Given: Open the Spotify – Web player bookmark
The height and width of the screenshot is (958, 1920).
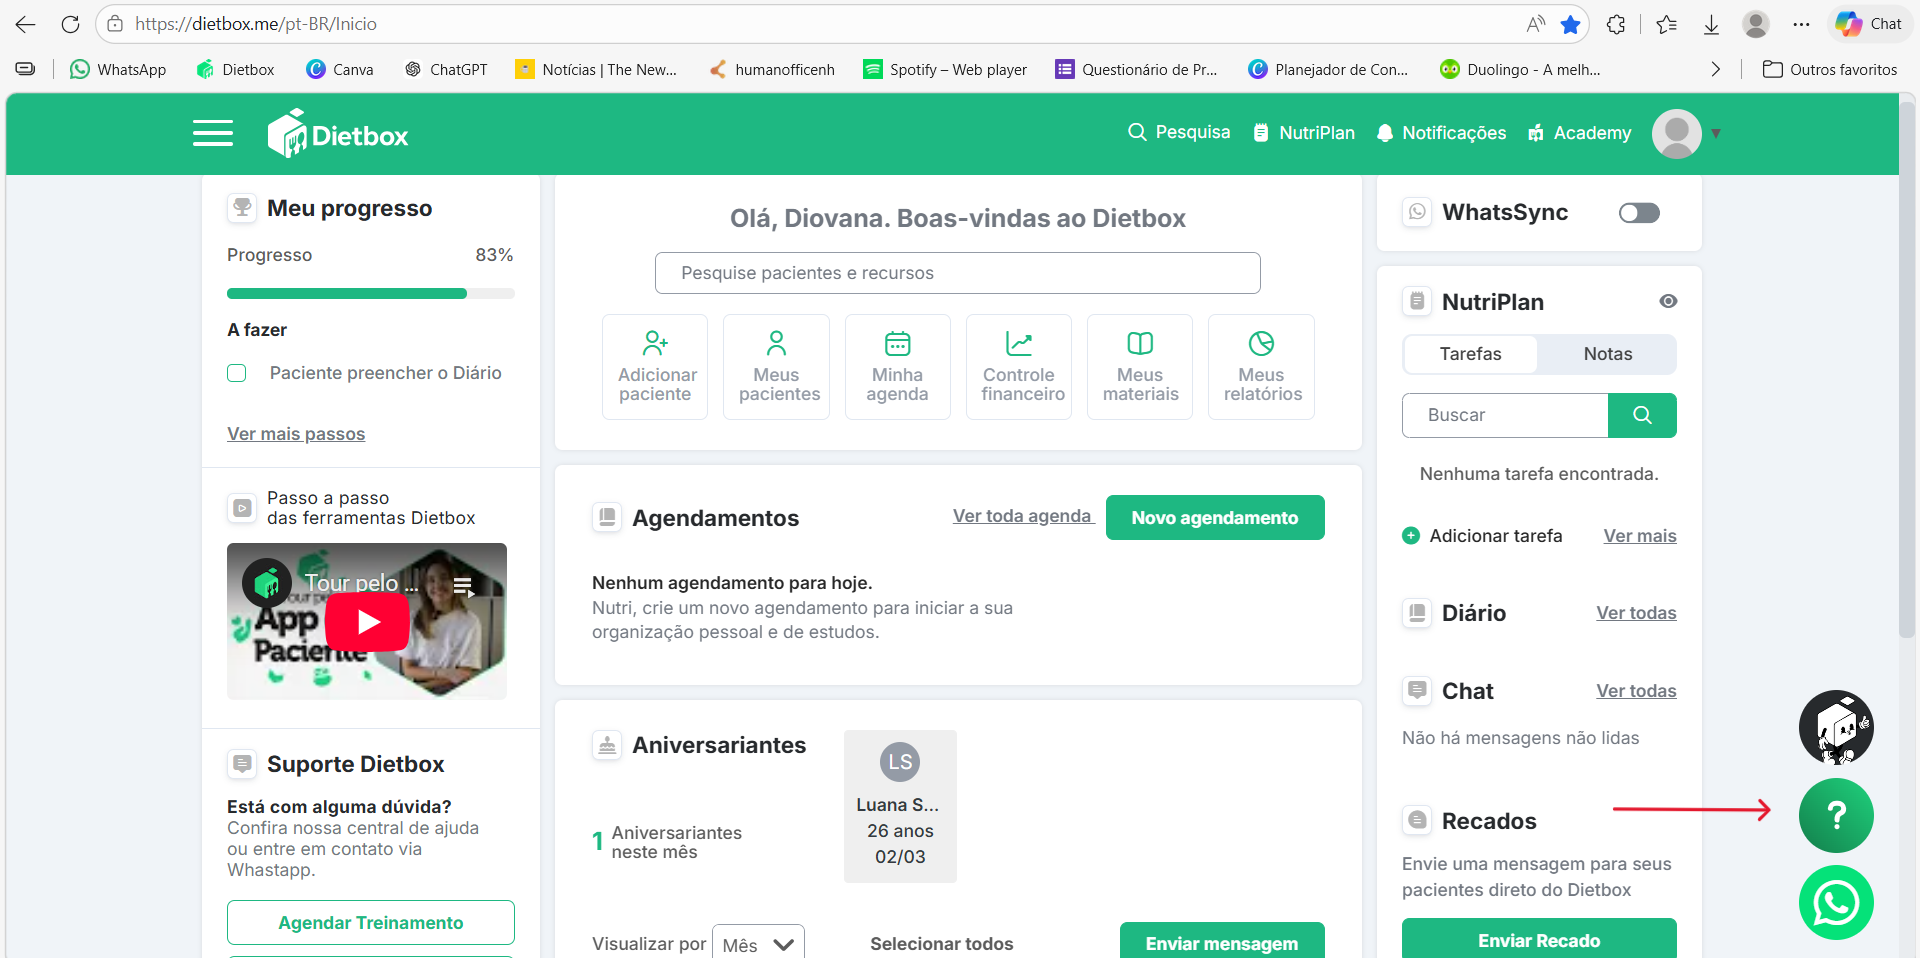Looking at the screenshot, I should [945, 69].
